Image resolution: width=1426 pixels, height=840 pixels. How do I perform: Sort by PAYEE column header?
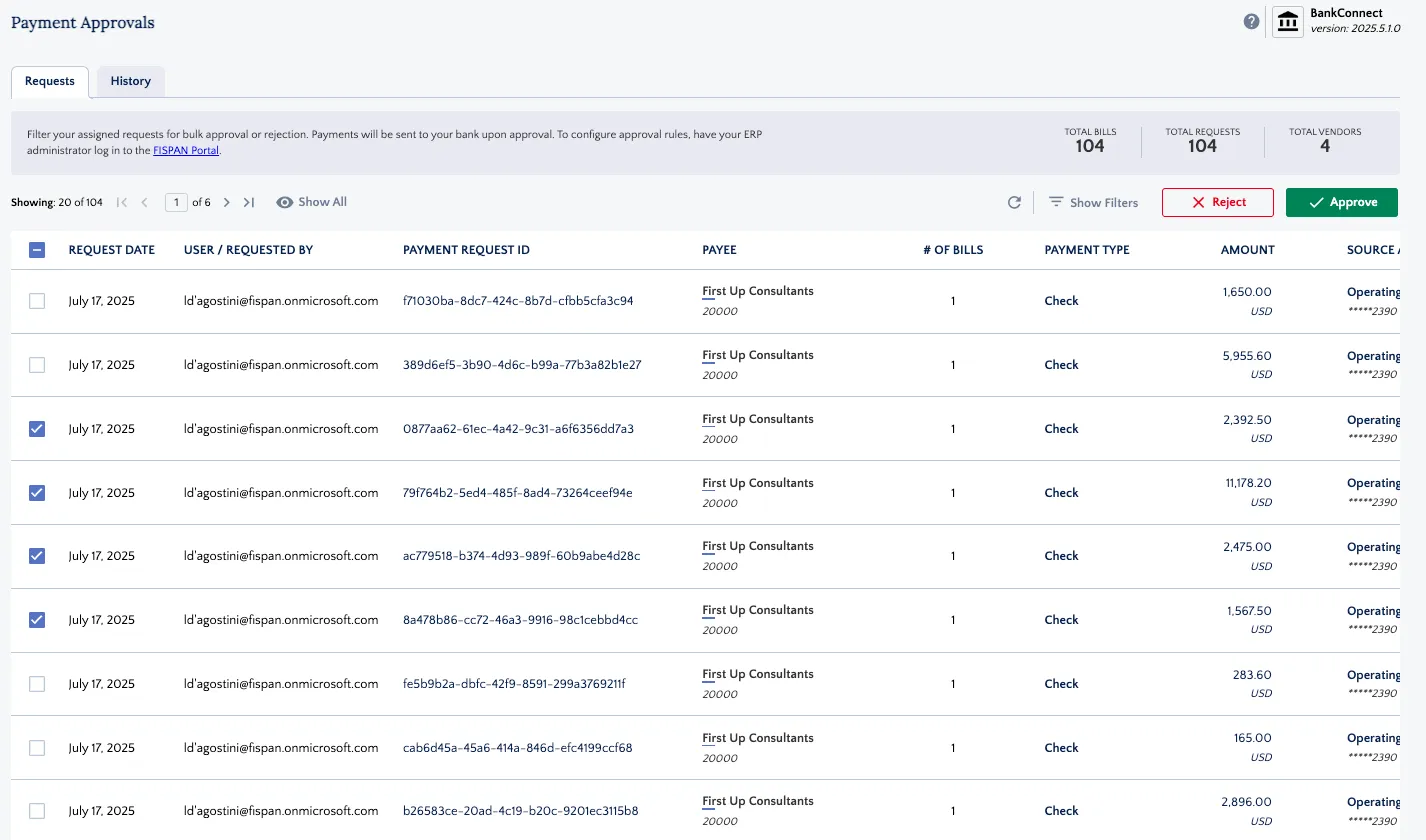coord(719,250)
